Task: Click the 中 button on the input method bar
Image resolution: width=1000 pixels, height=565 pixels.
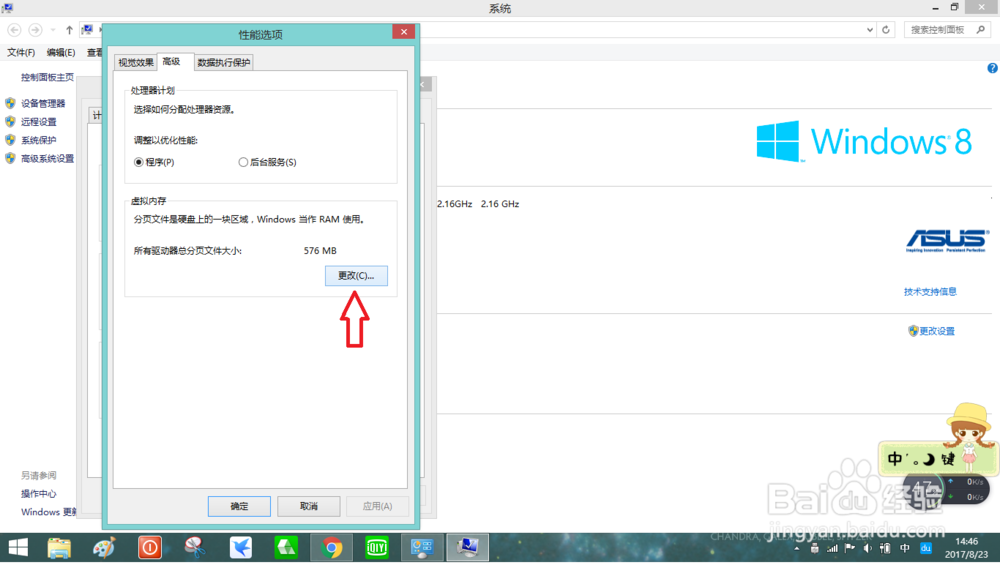Action: pyautogui.click(x=895, y=459)
